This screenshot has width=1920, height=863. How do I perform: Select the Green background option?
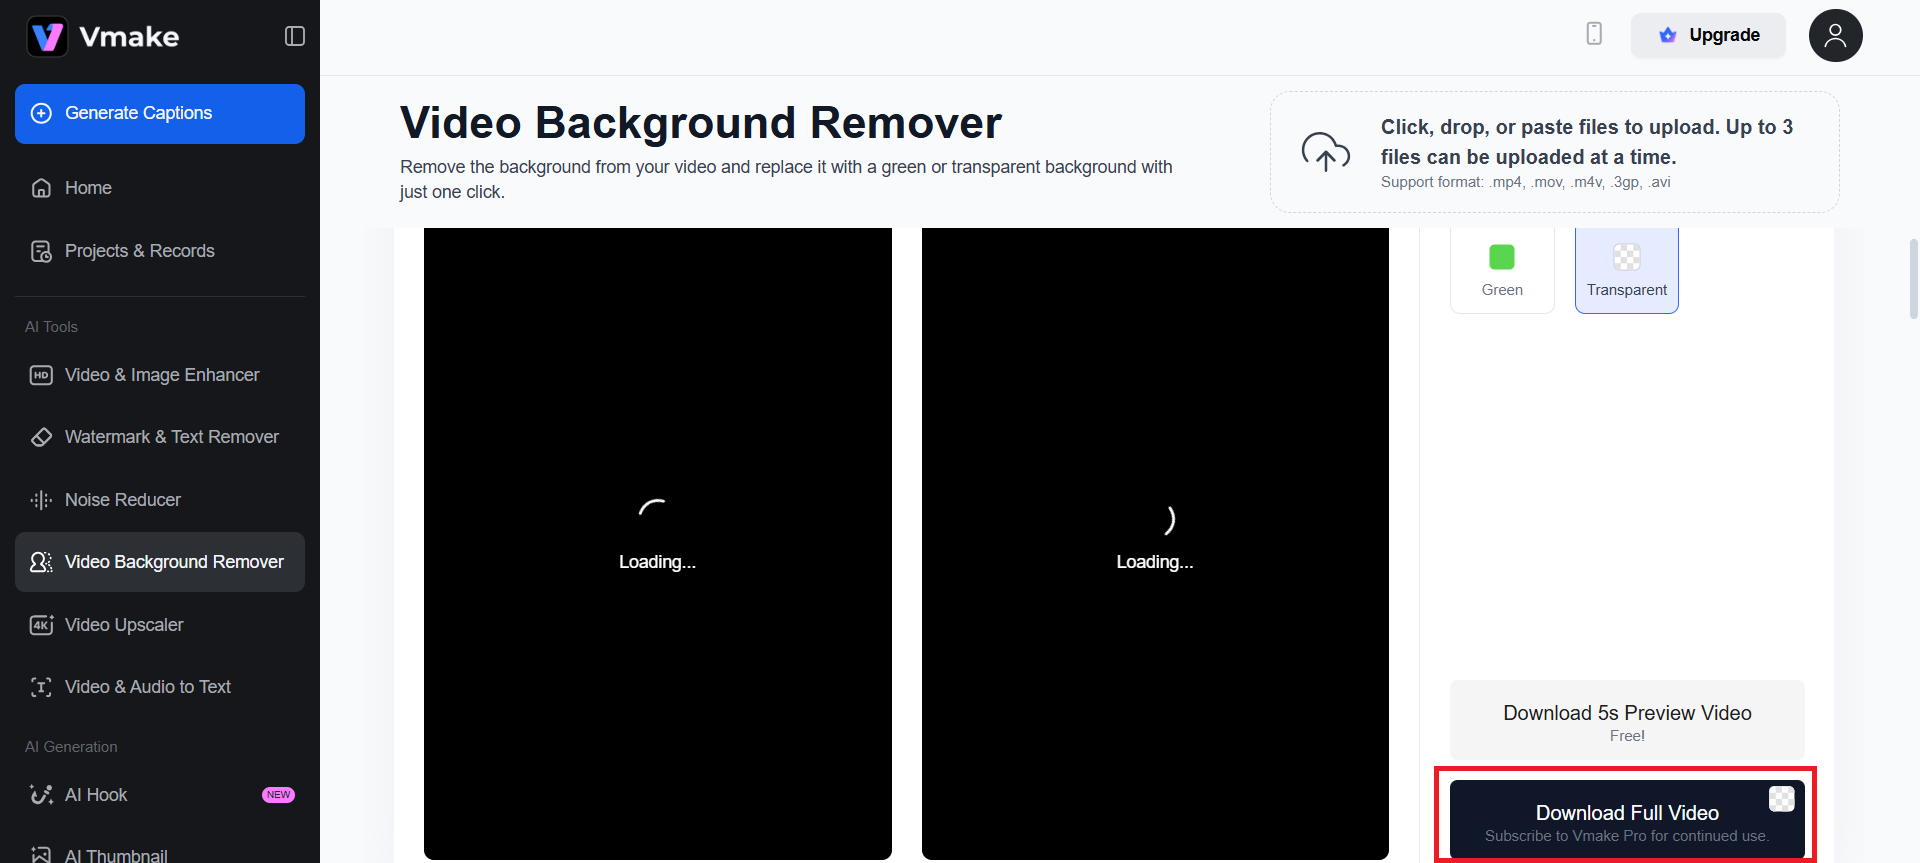(1502, 270)
